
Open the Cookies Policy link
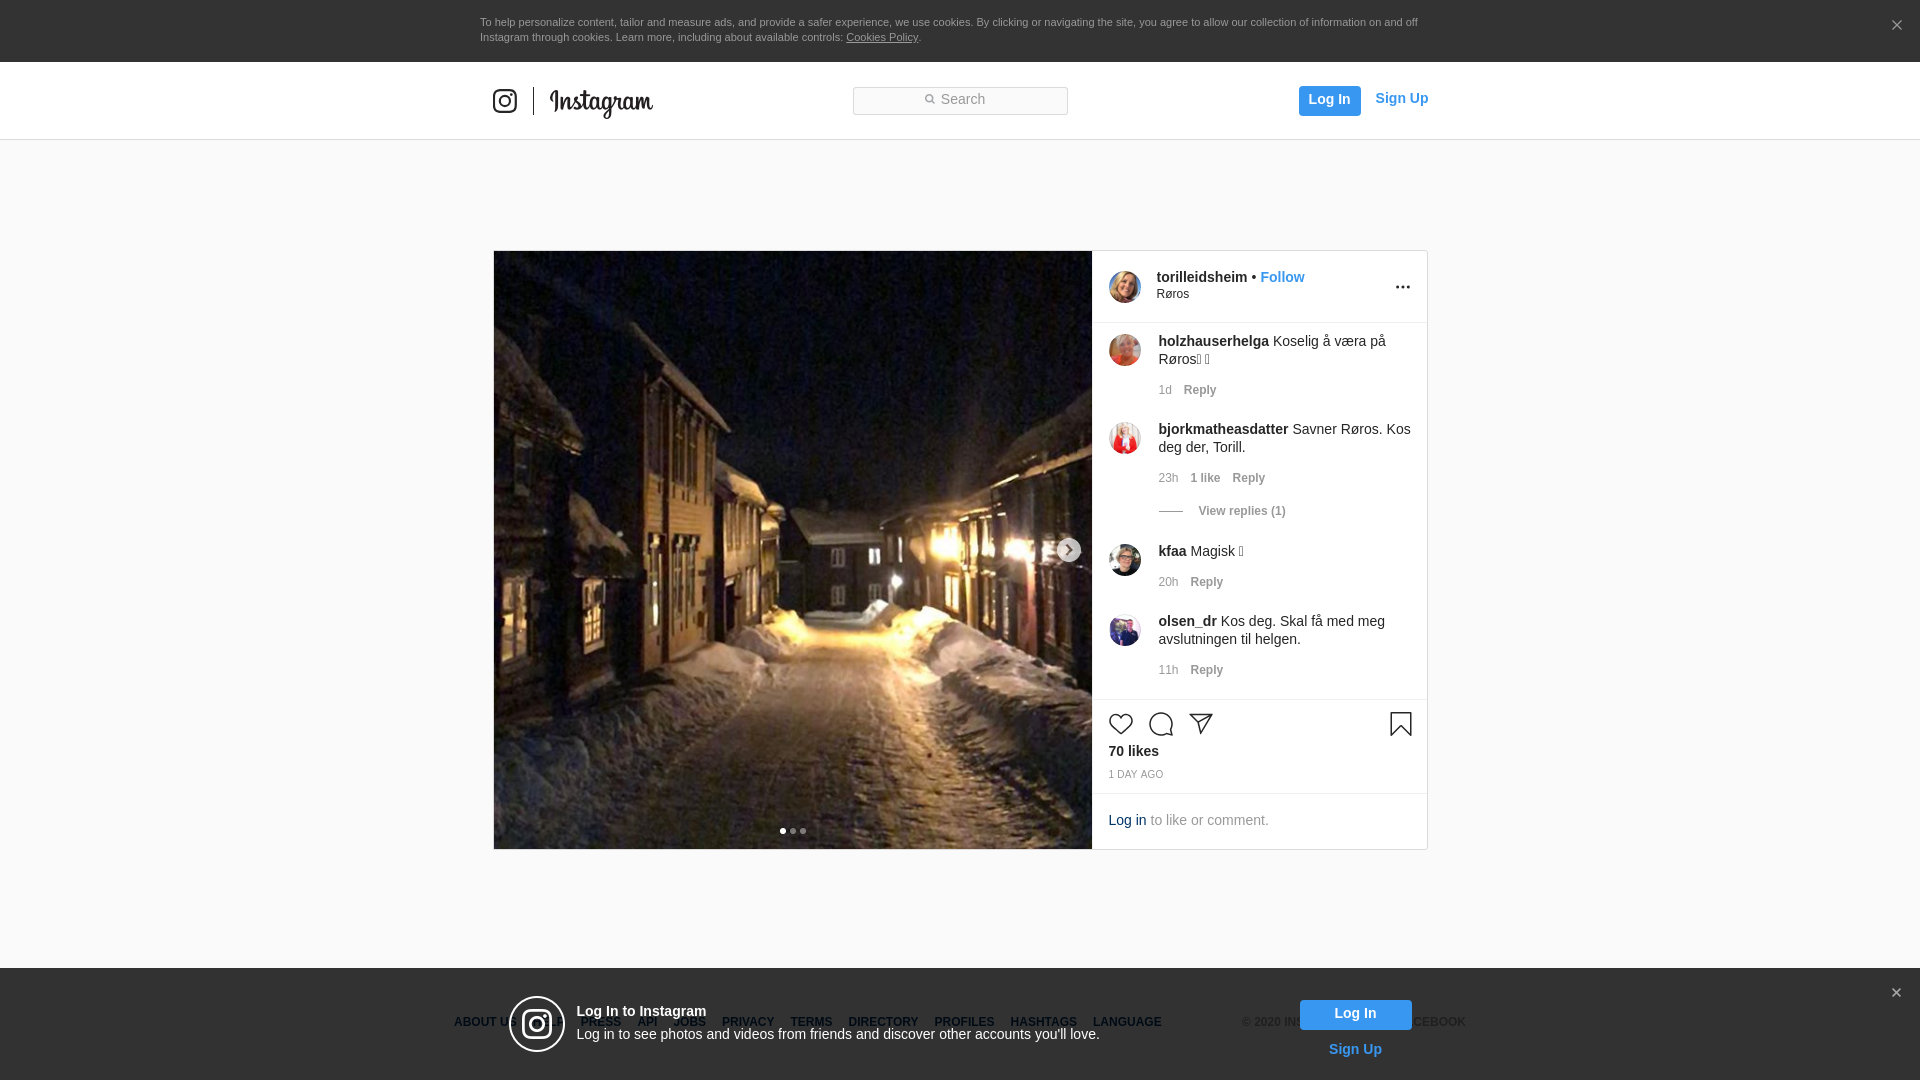coord(882,37)
